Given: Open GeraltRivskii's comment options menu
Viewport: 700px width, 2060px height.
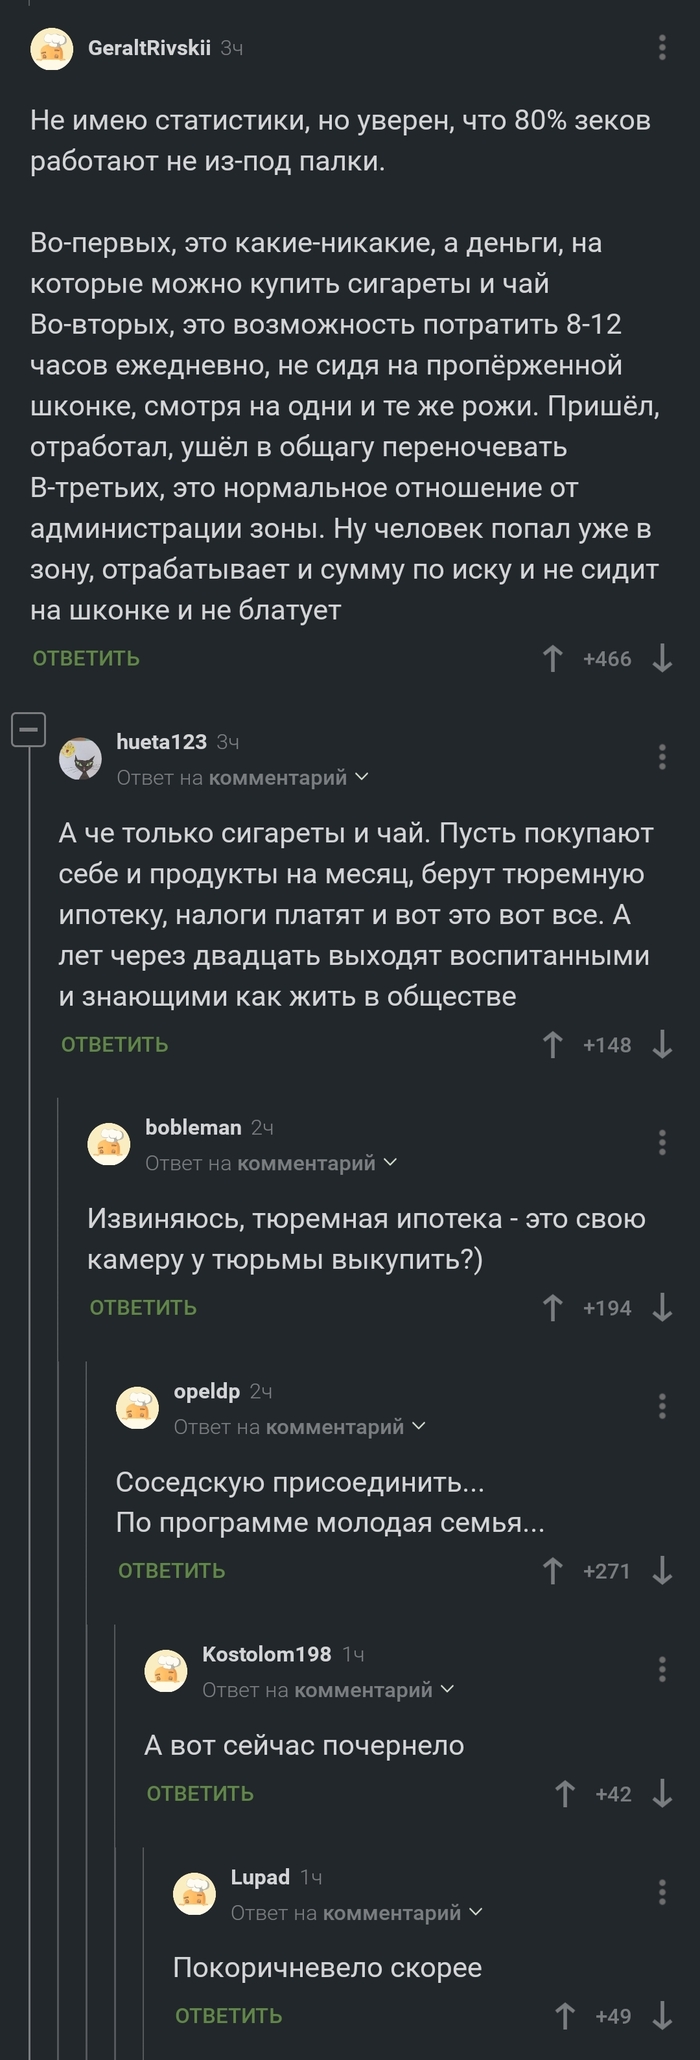Looking at the screenshot, I should pos(661,48).
